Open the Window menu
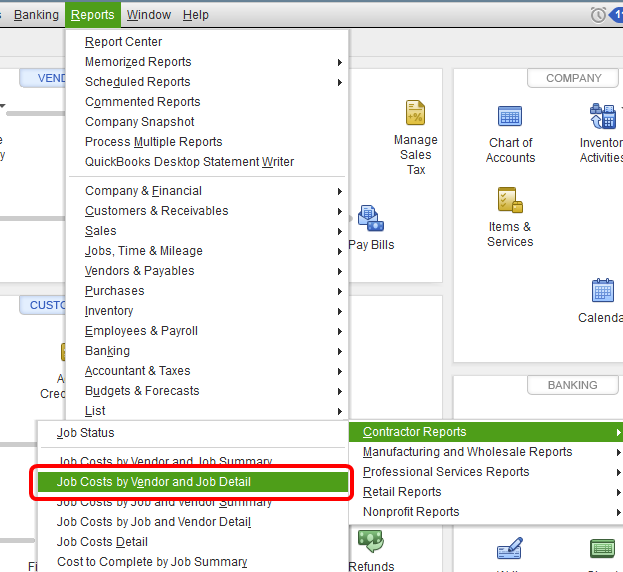 click(149, 15)
